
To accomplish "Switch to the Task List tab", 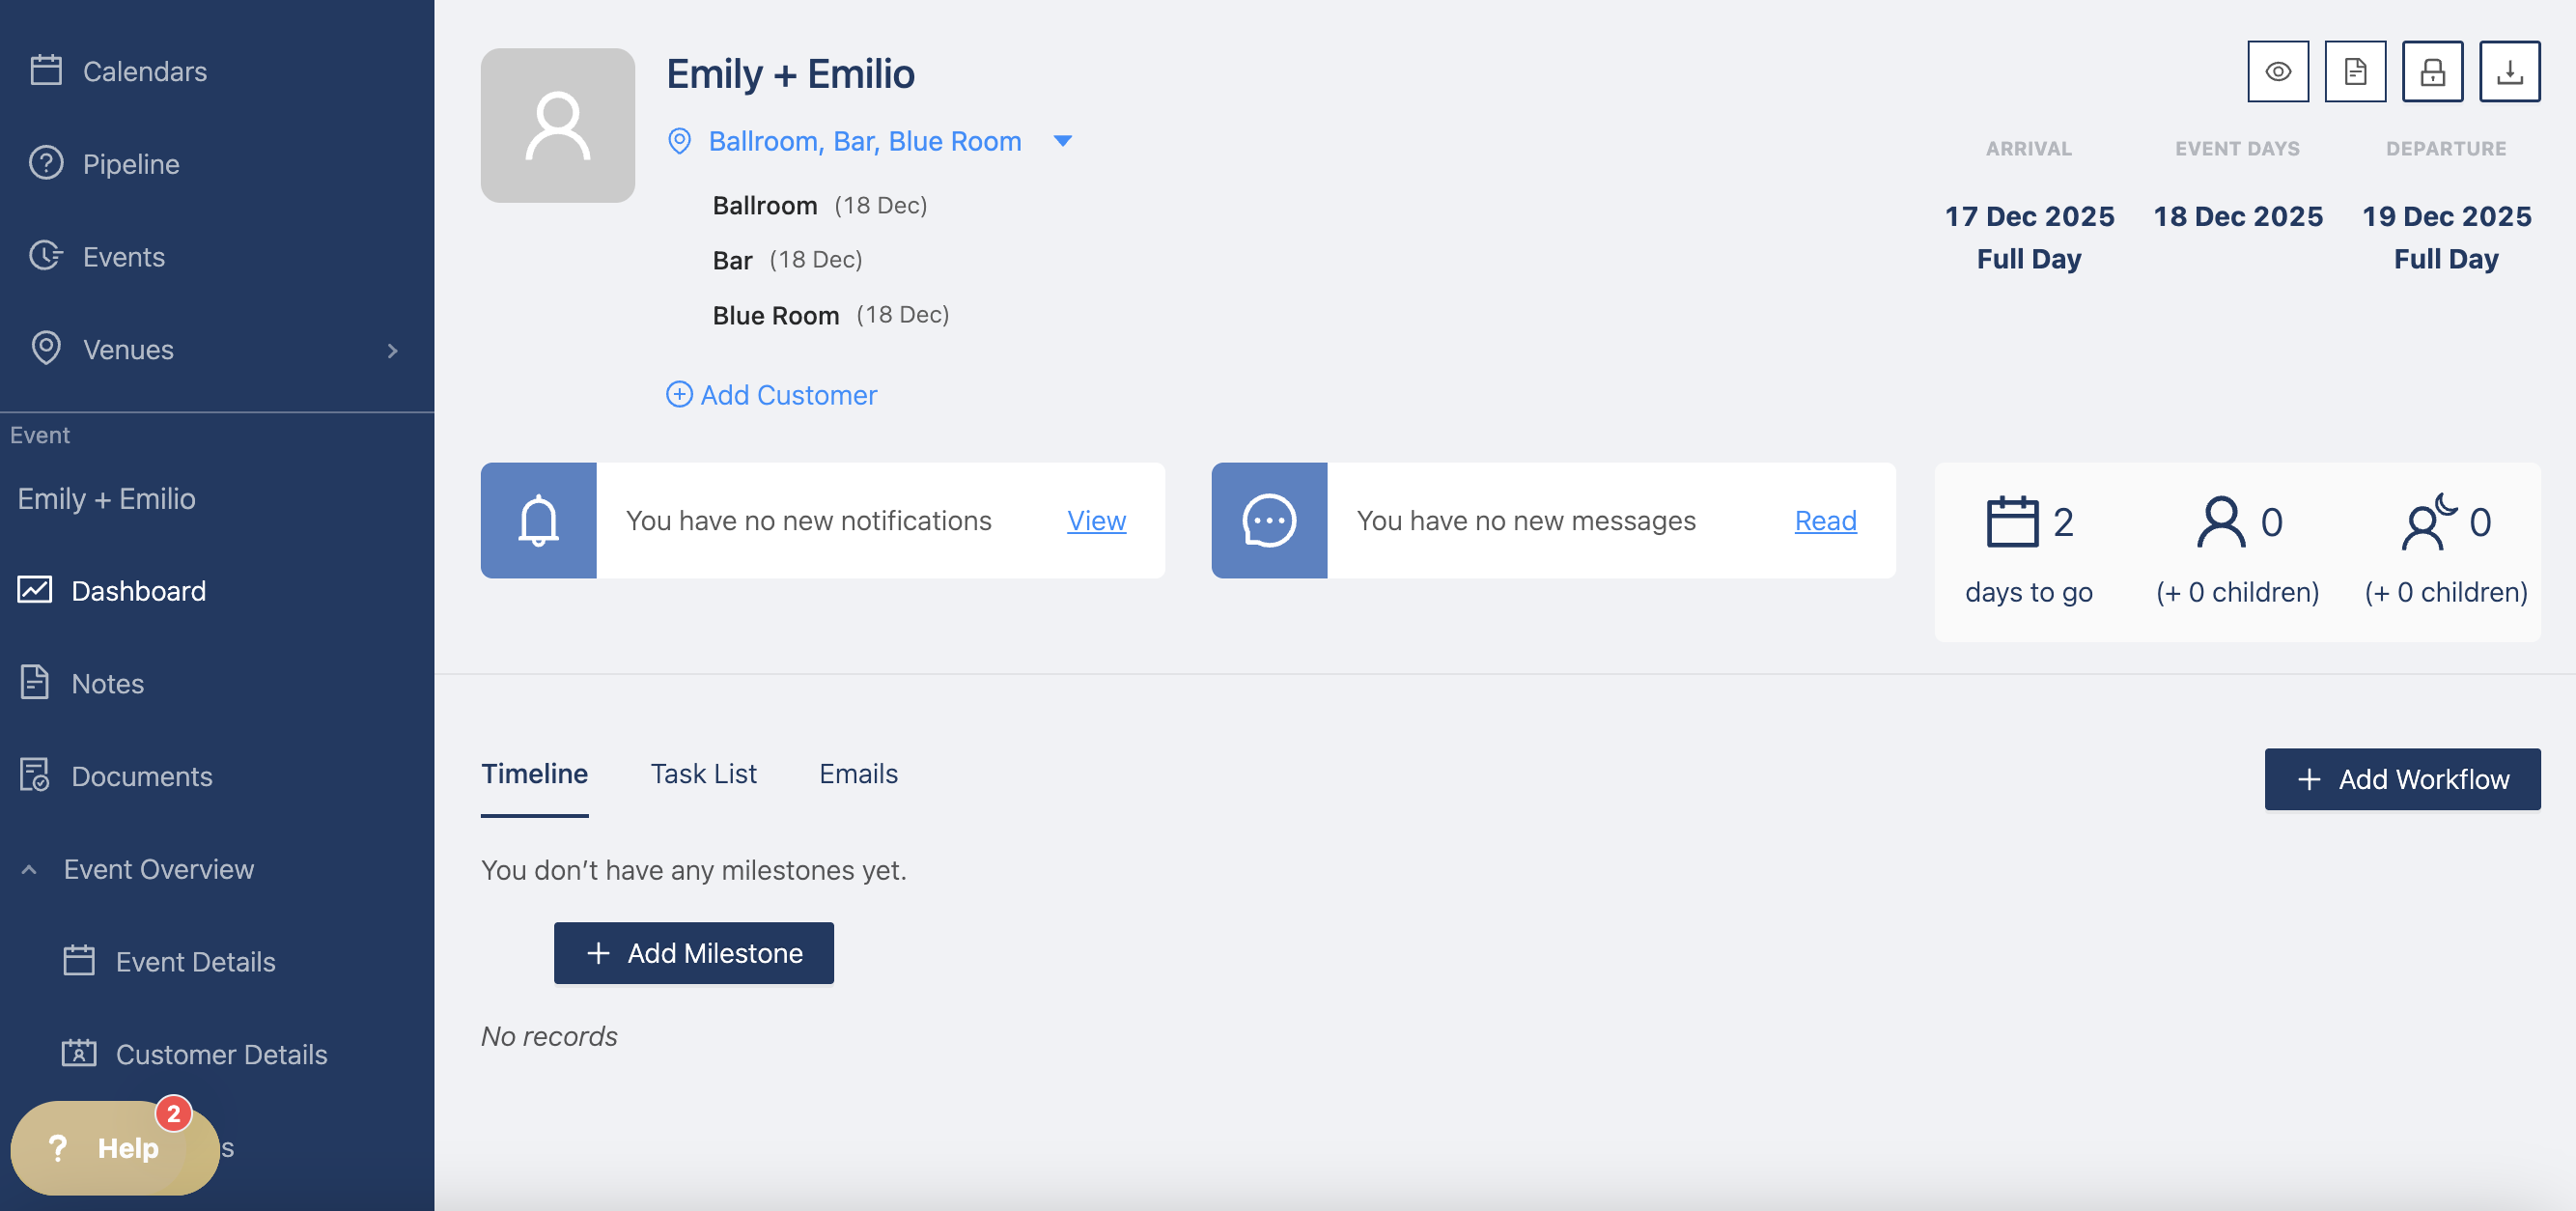I will (x=703, y=773).
